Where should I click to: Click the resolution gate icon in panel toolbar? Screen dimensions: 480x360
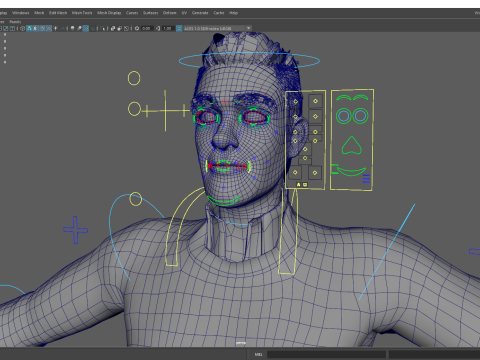tap(5, 28)
